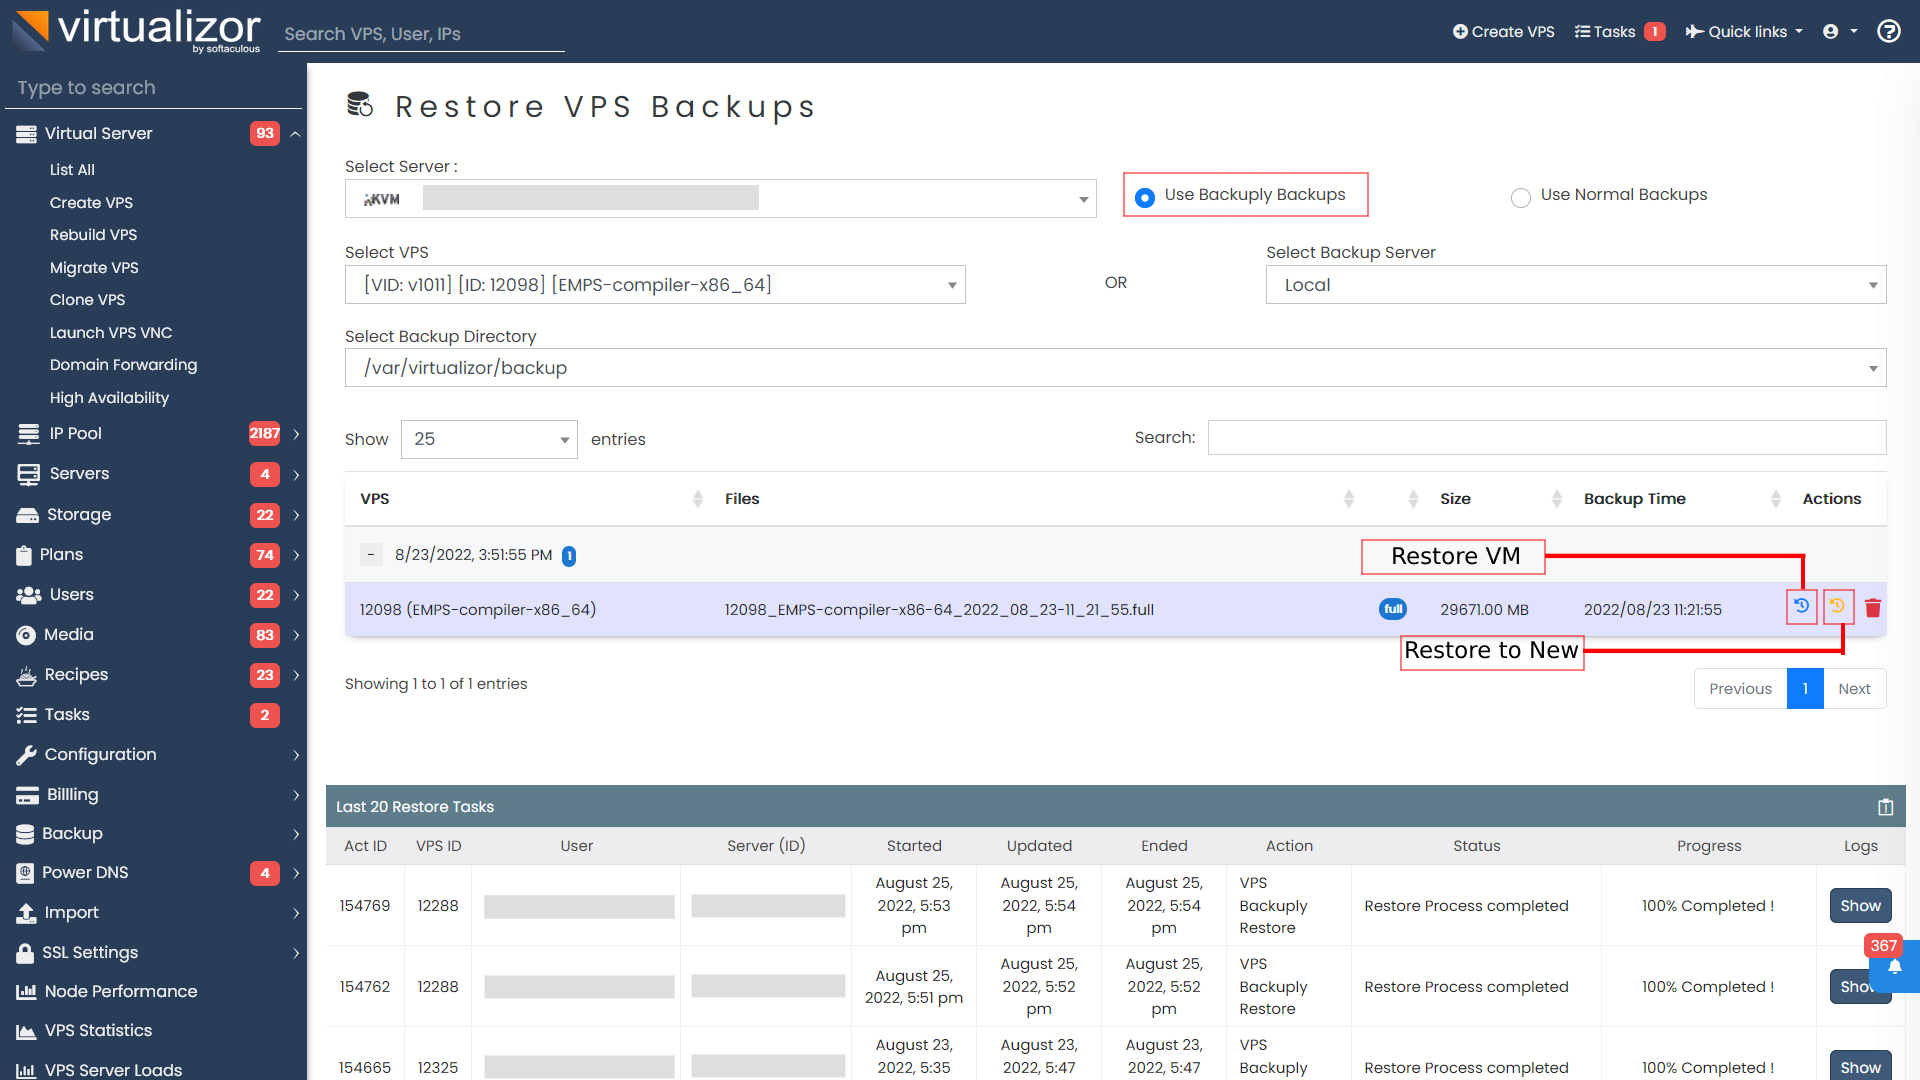Click the Plans clipboard sidebar icon
Image resolution: width=1920 pixels, height=1080 pixels.
25,555
